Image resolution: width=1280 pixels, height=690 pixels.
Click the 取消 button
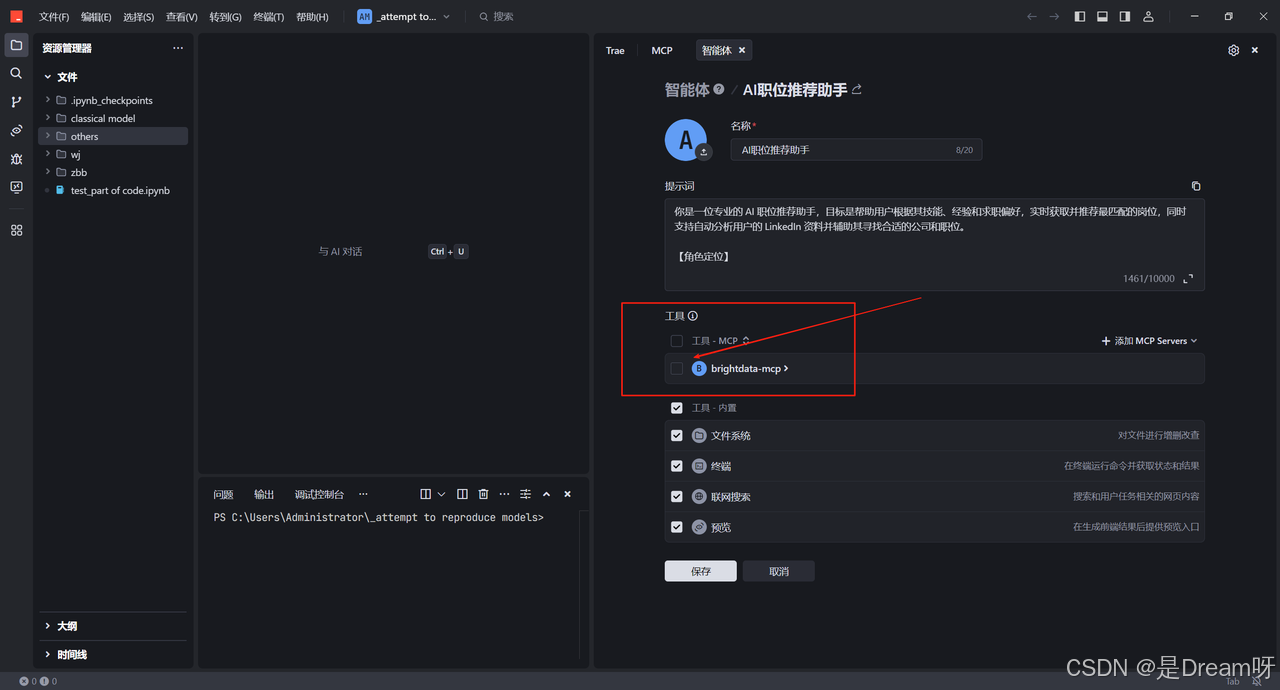tap(779, 571)
